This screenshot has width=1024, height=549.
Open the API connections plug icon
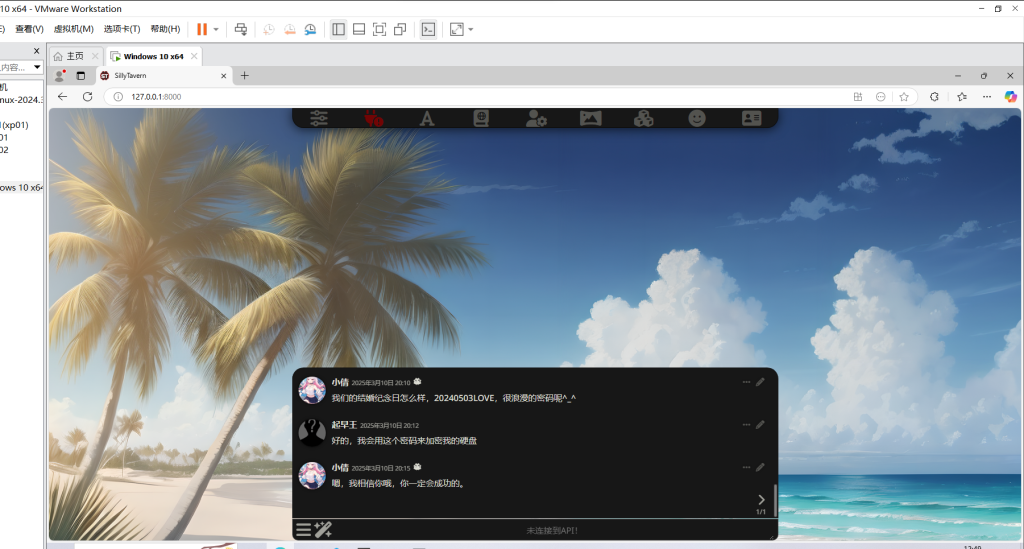click(x=374, y=118)
